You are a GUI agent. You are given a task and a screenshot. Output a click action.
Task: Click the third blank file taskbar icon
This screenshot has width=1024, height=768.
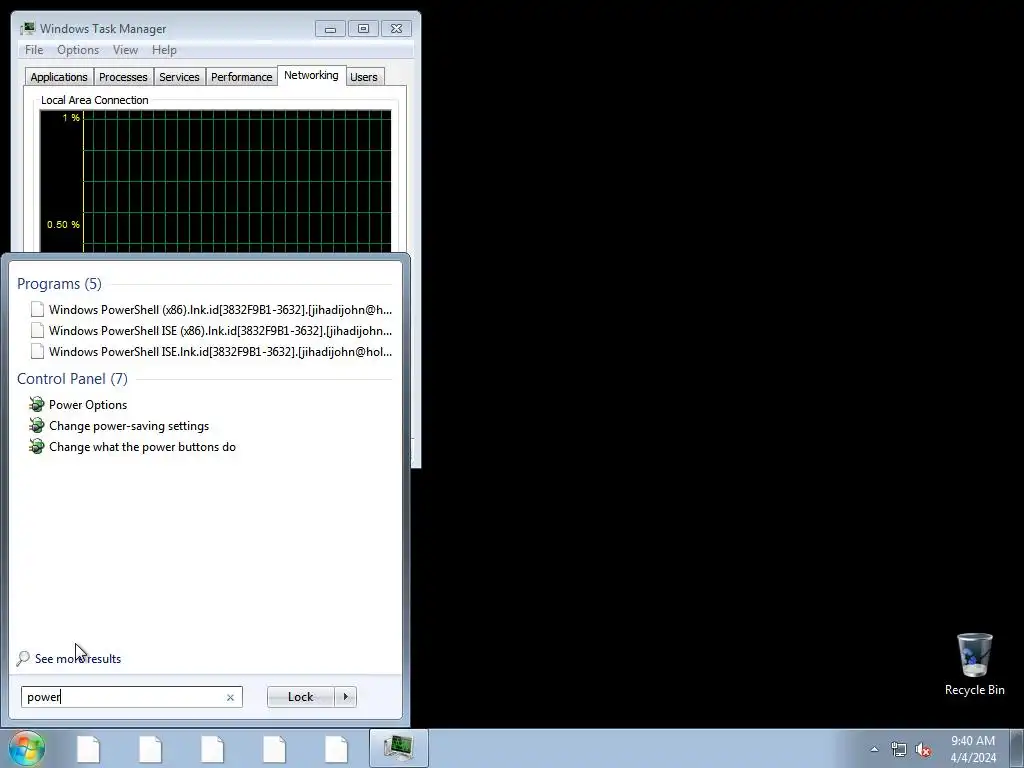(x=212, y=749)
